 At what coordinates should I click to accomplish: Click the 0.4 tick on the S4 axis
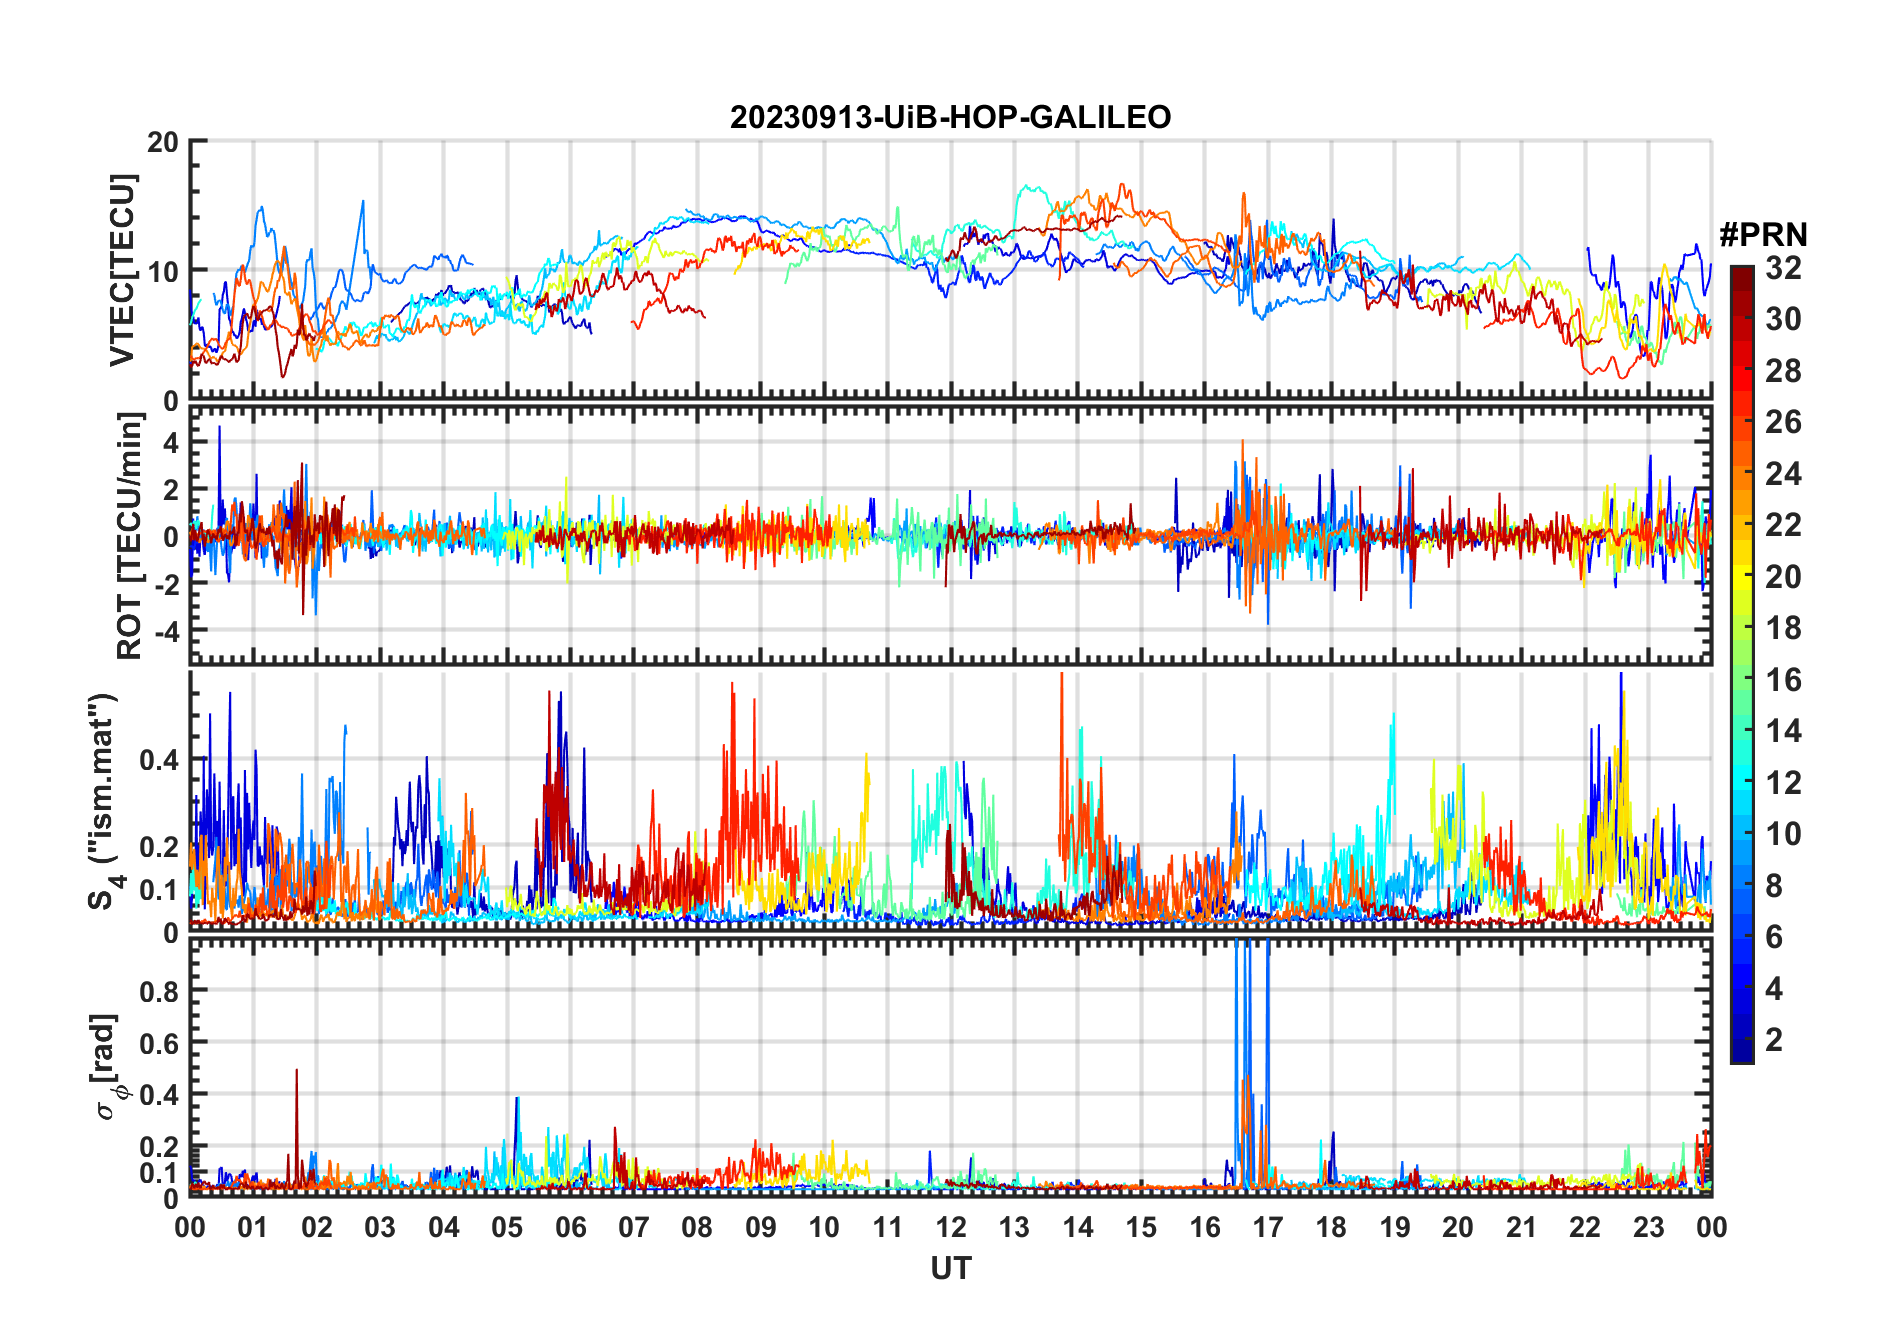click(x=160, y=760)
